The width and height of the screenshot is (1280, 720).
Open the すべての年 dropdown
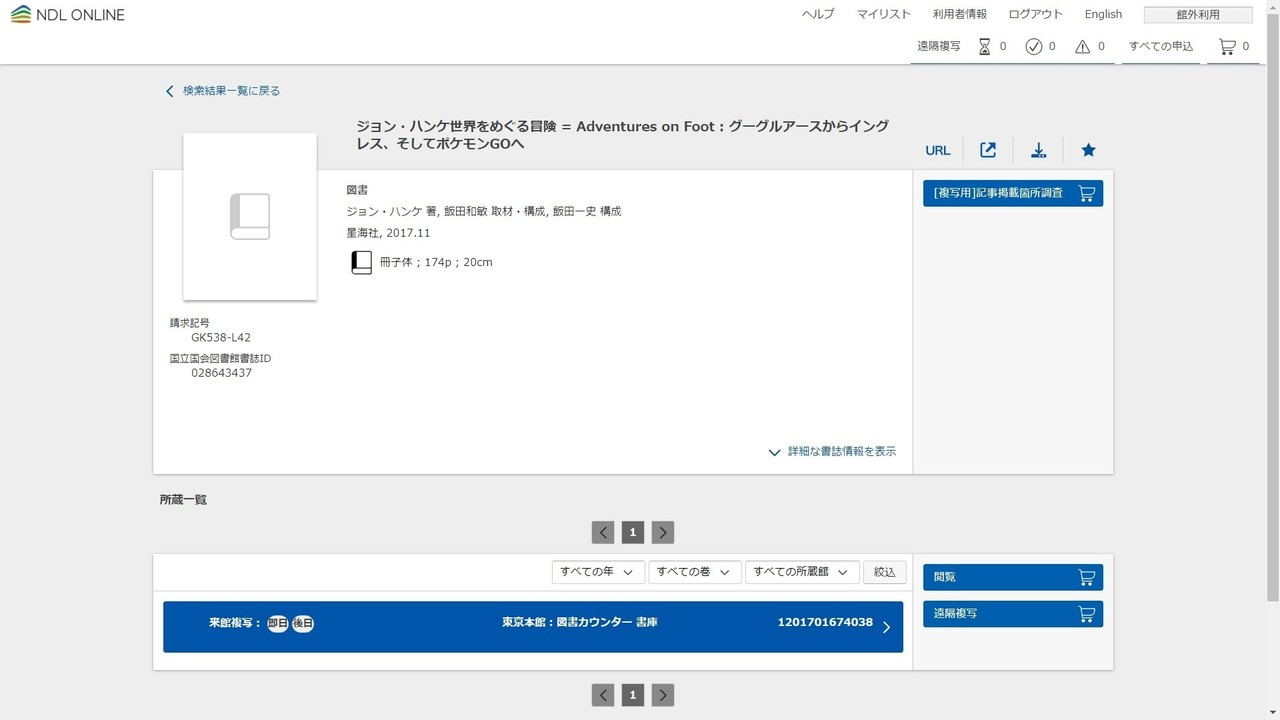[x=598, y=572]
